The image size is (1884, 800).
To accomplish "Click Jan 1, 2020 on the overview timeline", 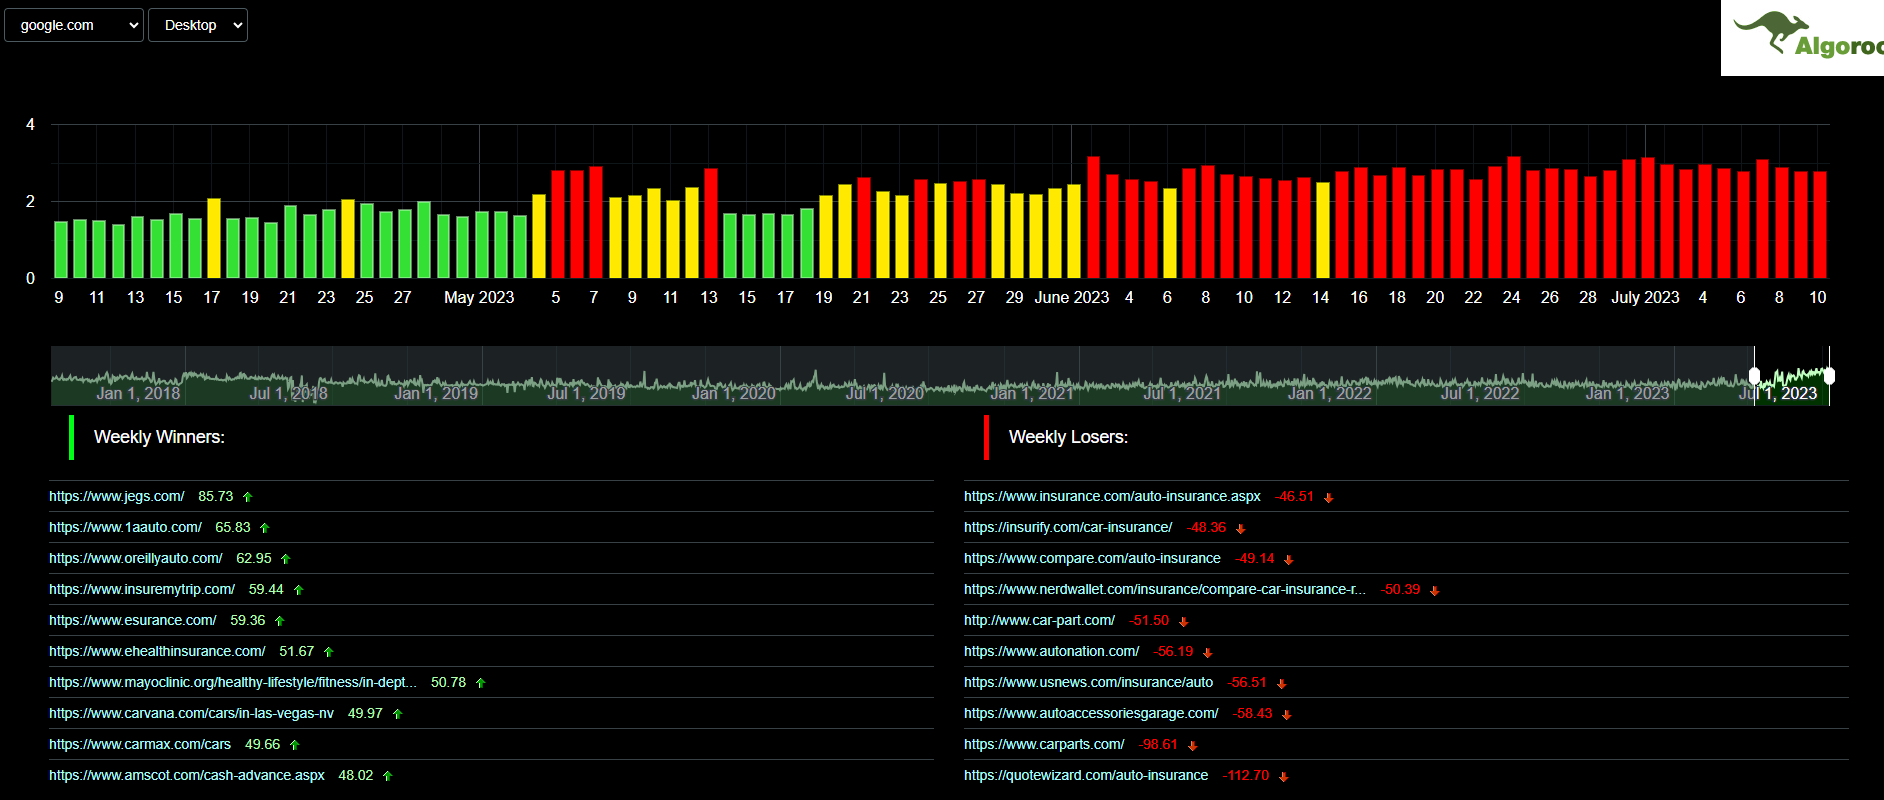I will click(734, 393).
